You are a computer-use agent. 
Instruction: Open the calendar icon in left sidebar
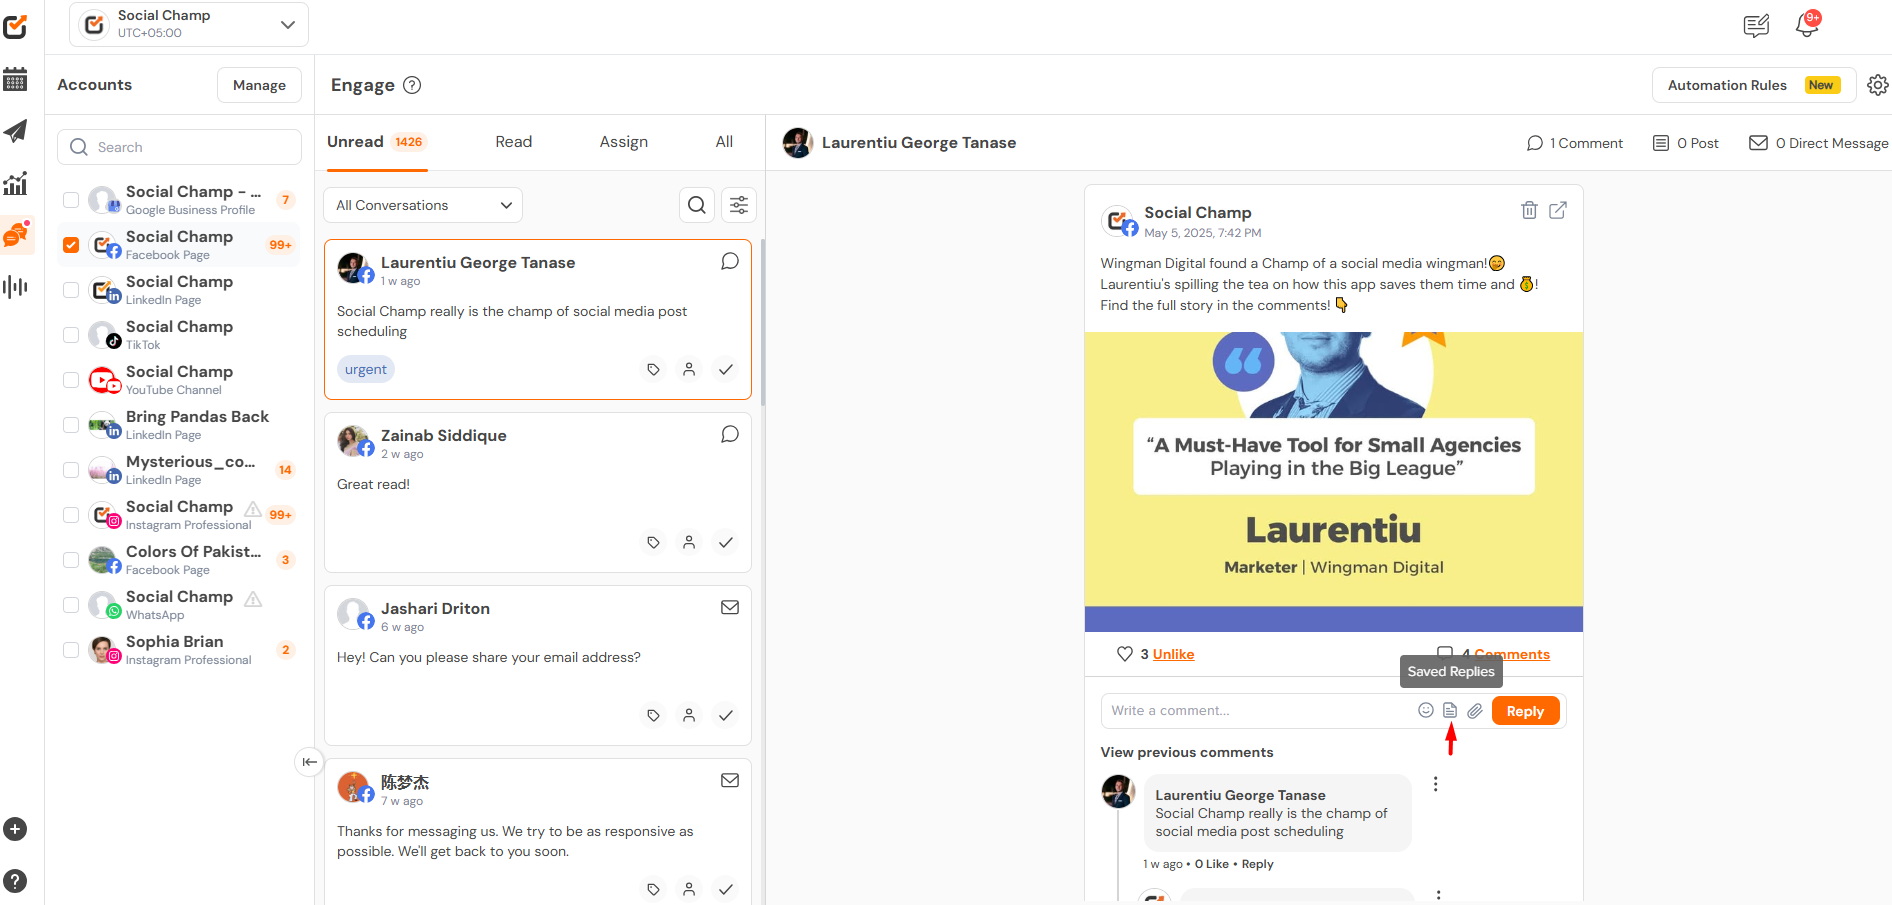(15, 79)
